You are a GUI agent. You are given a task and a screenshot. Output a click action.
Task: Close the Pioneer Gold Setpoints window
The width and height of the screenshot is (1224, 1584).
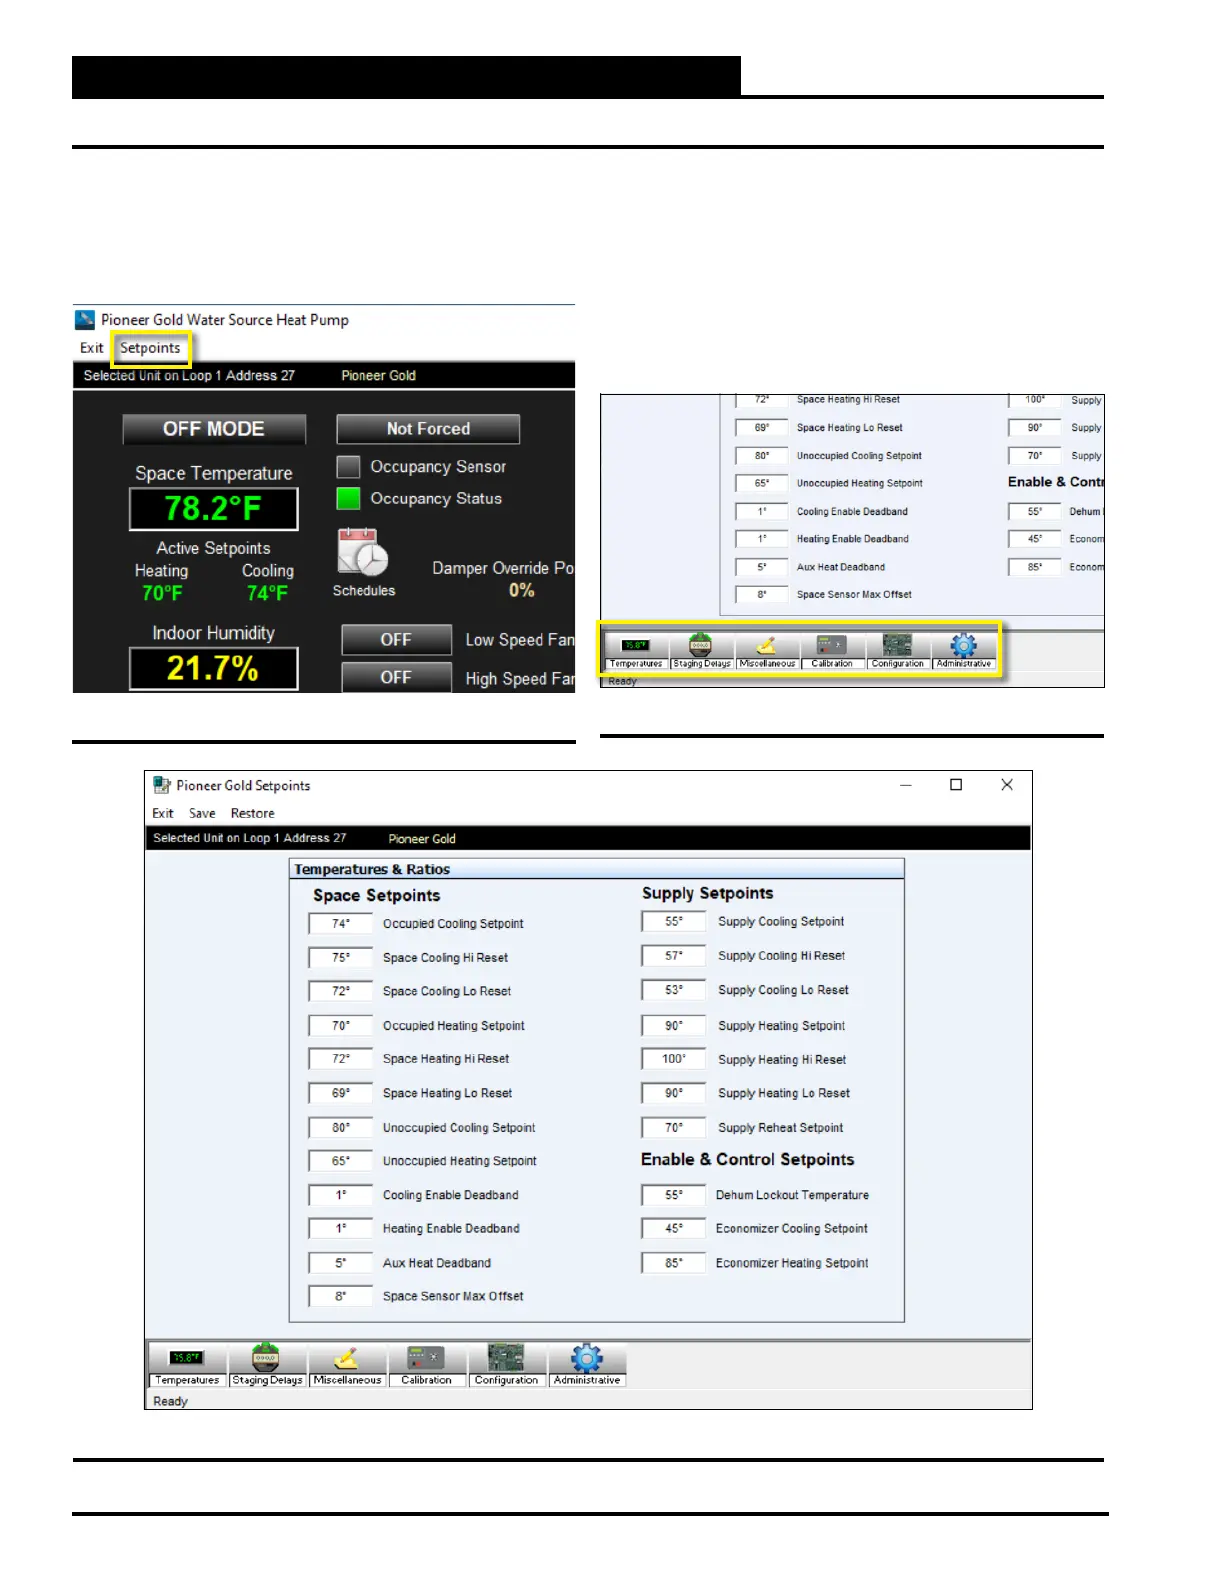pos(1007,785)
